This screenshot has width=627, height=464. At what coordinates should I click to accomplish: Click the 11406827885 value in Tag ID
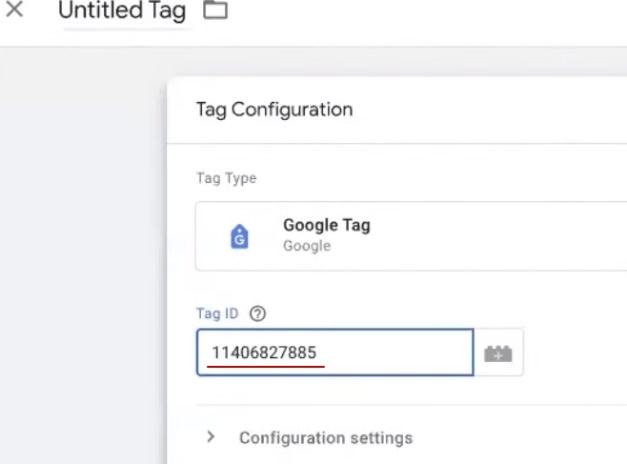coord(268,352)
